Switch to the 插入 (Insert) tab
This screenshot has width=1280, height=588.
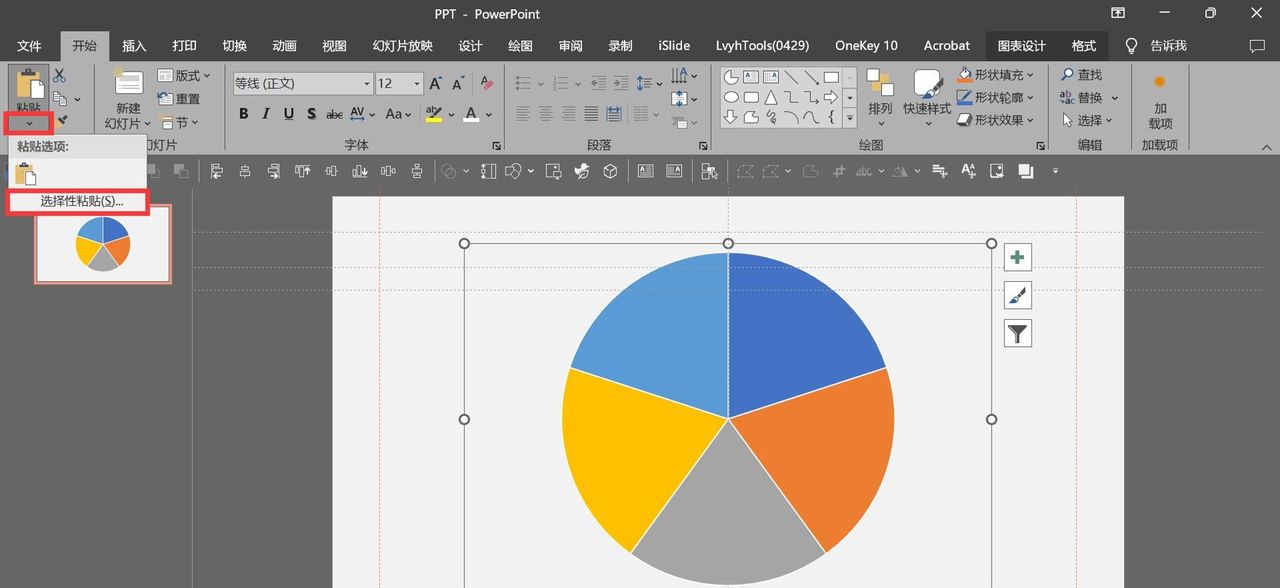coord(134,46)
